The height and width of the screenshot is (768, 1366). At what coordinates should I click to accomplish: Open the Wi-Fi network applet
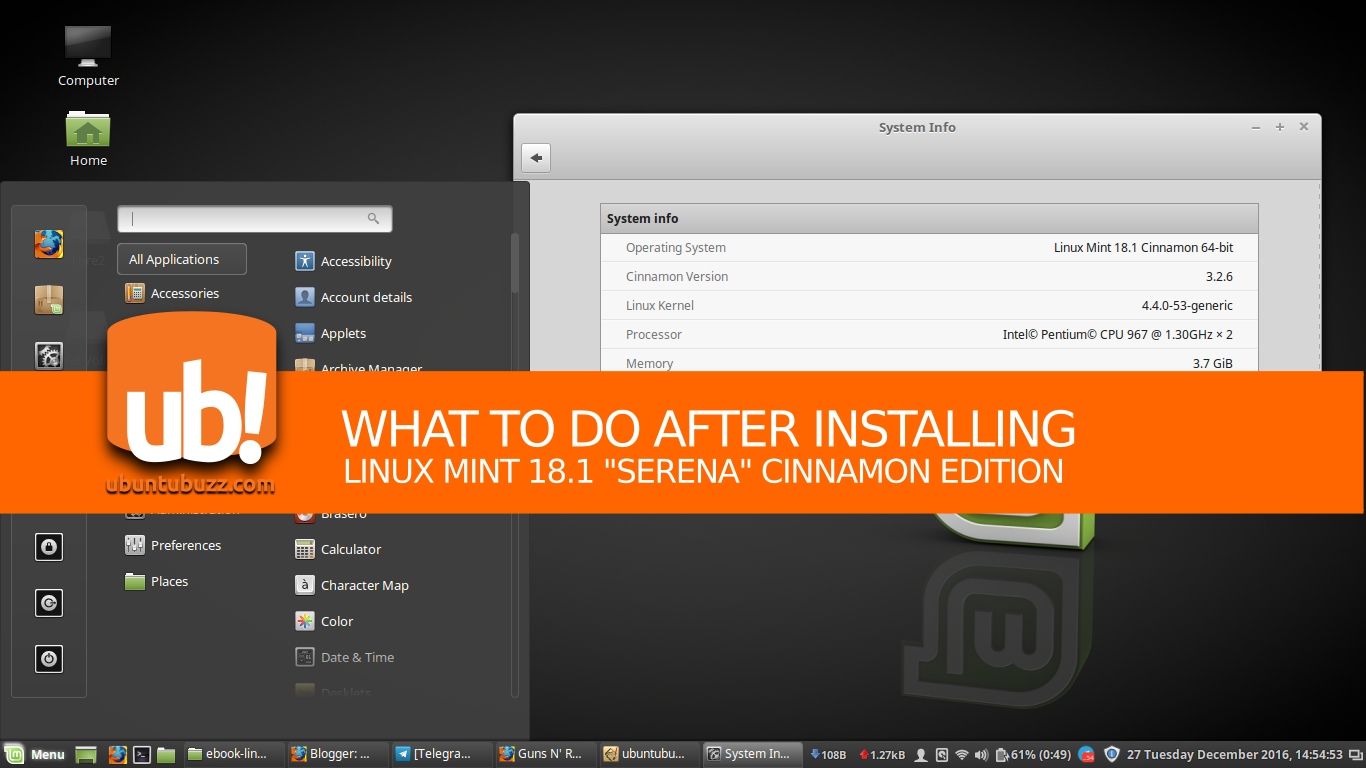962,755
